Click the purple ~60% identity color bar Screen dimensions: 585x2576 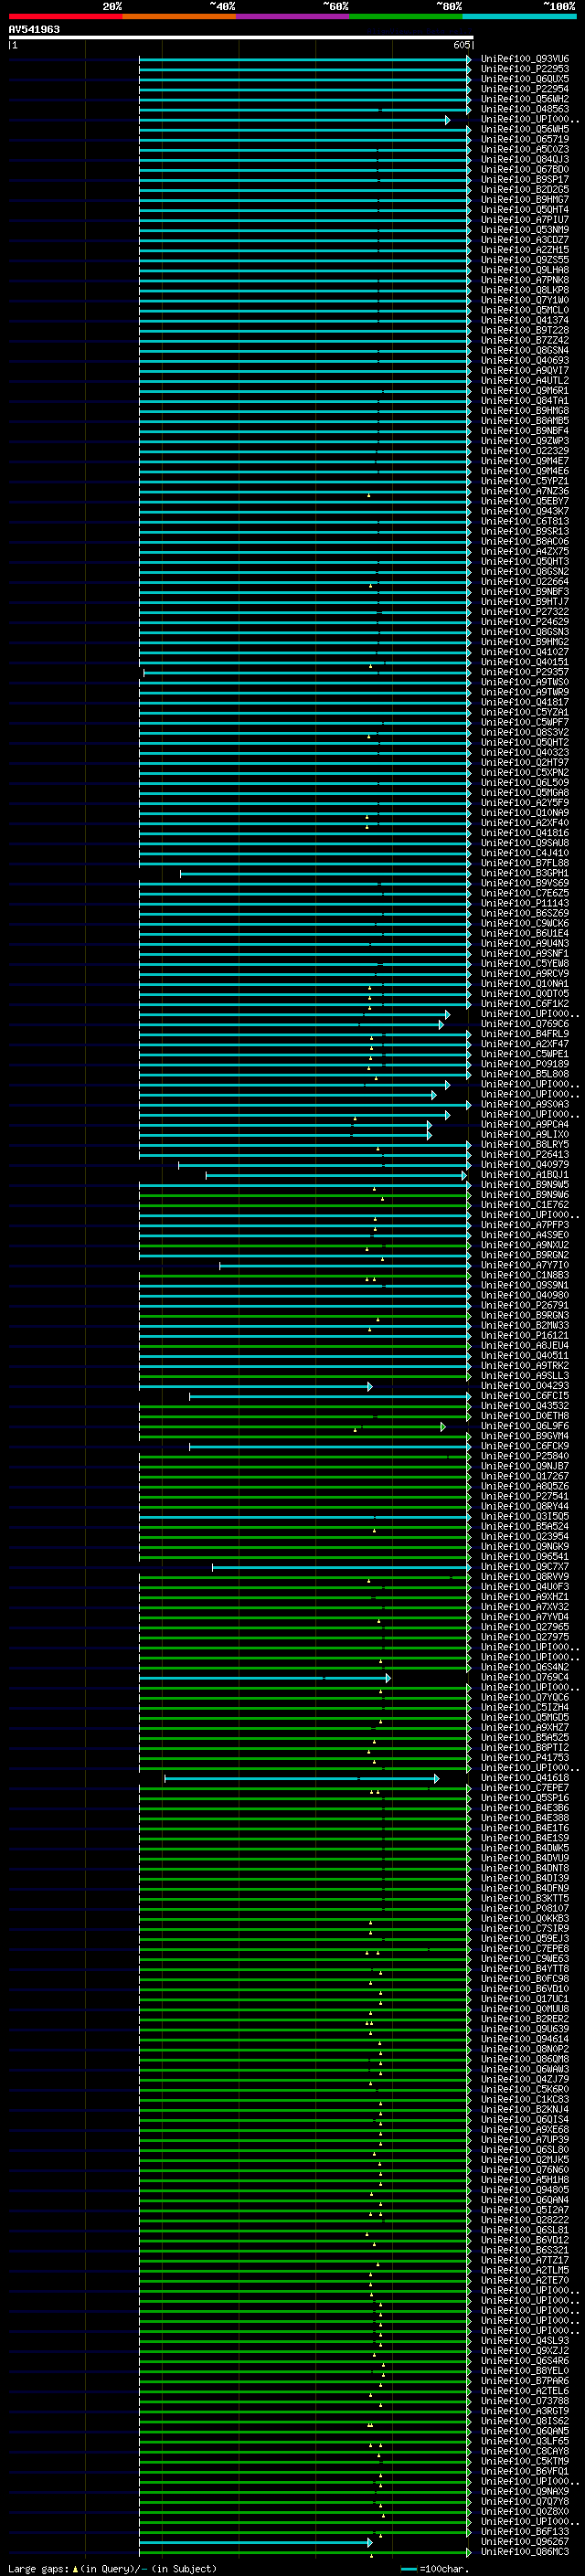[292, 16]
